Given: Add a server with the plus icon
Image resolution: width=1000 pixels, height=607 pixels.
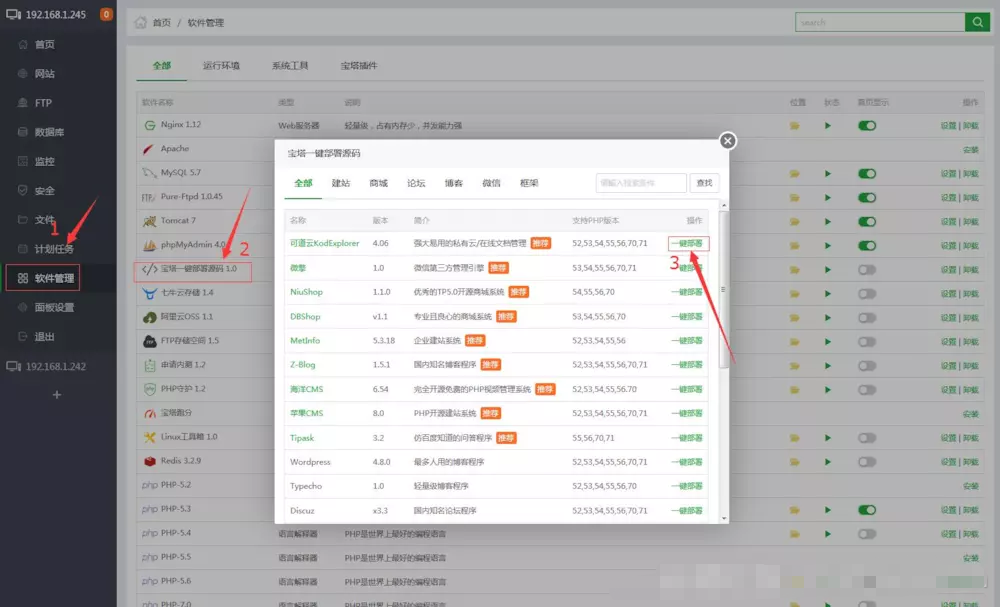Looking at the screenshot, I should (x=57, y=395).
